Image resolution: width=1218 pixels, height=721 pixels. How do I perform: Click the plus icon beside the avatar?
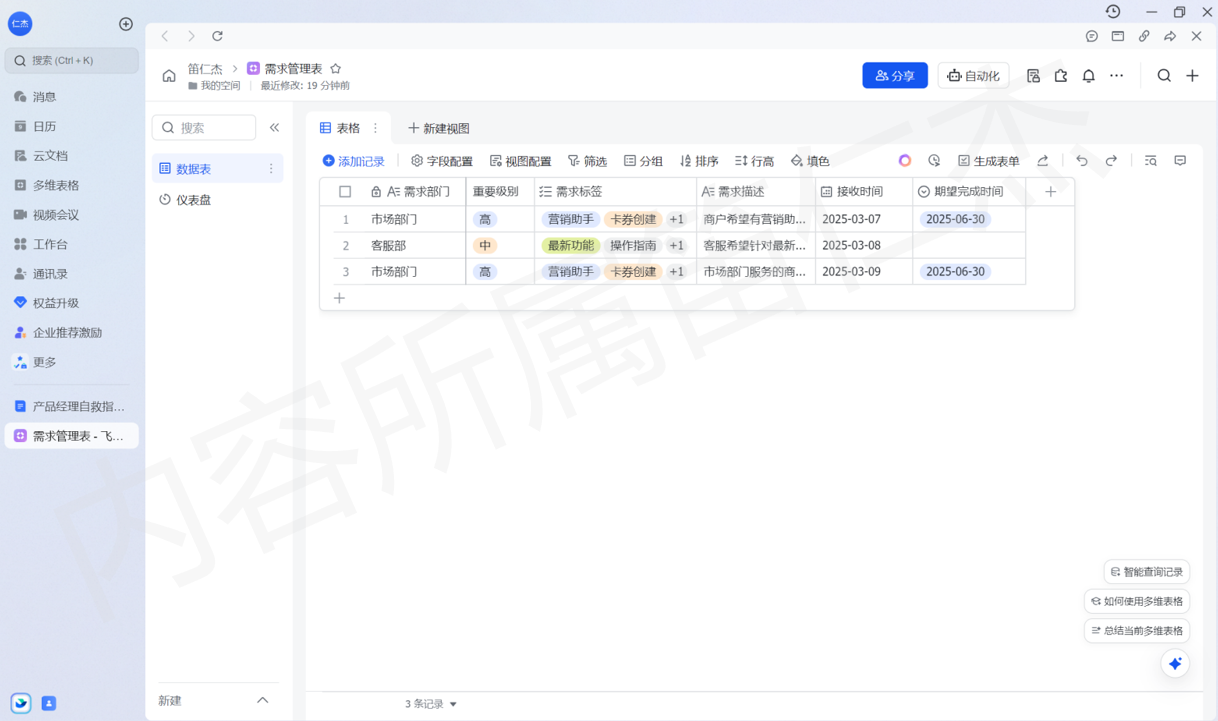pyautogui.click(x=126, y=24)
